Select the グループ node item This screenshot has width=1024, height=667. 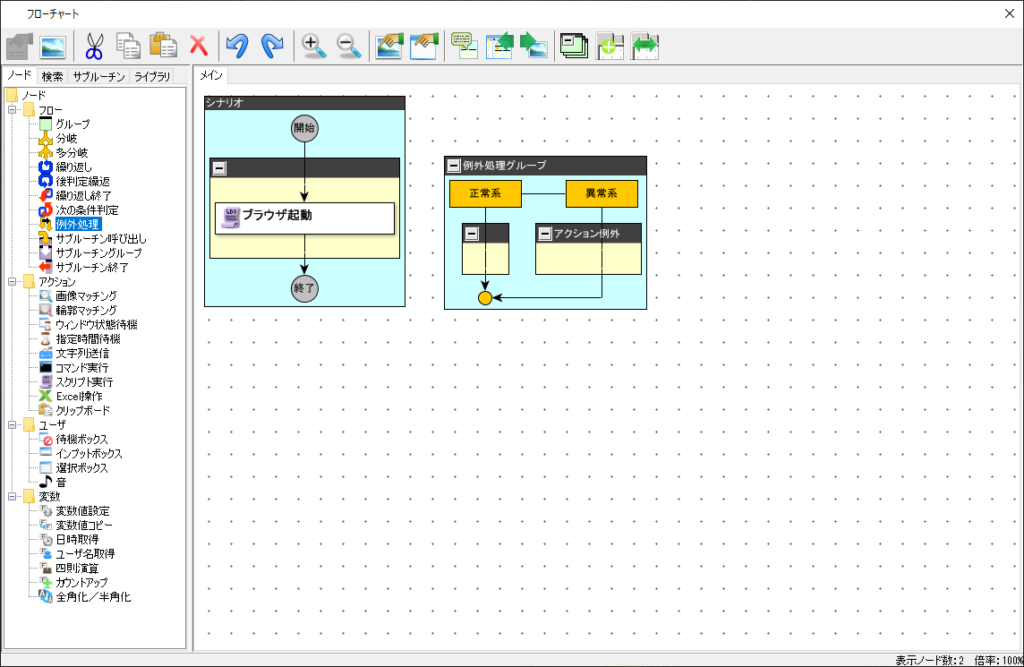[x=72, y=124]
